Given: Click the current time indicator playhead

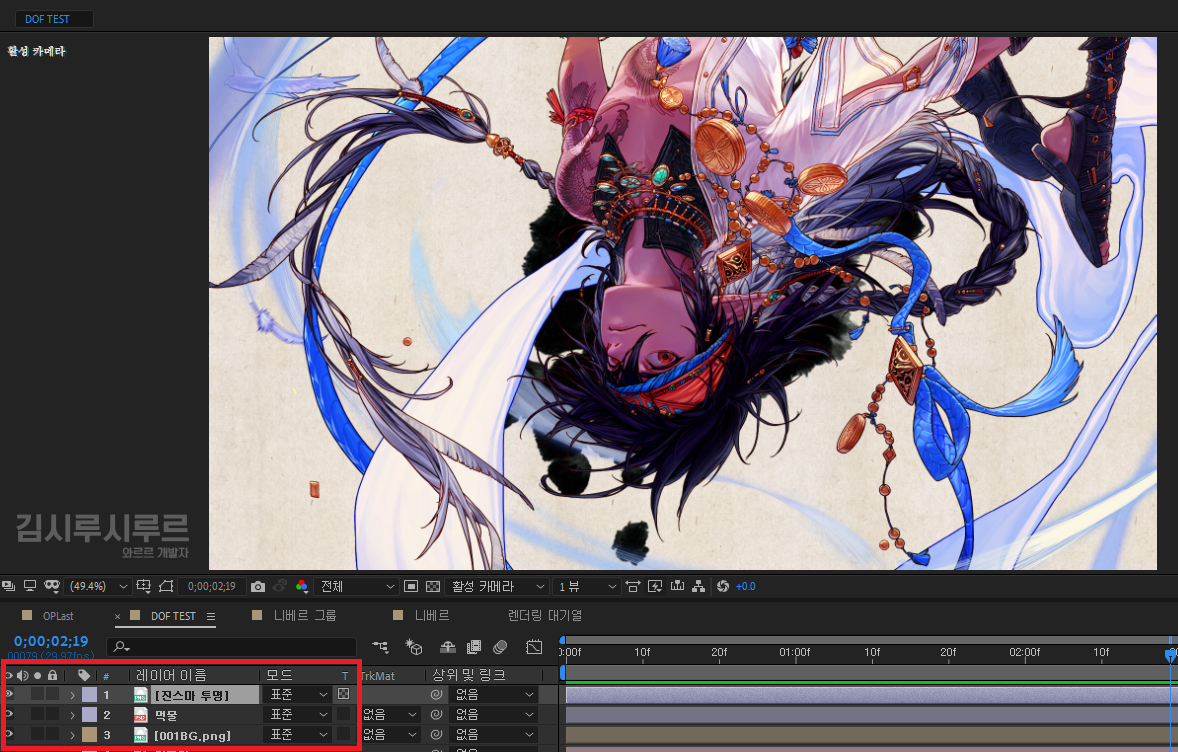Looking at the screenshot, I should (x=1170, y=655).
